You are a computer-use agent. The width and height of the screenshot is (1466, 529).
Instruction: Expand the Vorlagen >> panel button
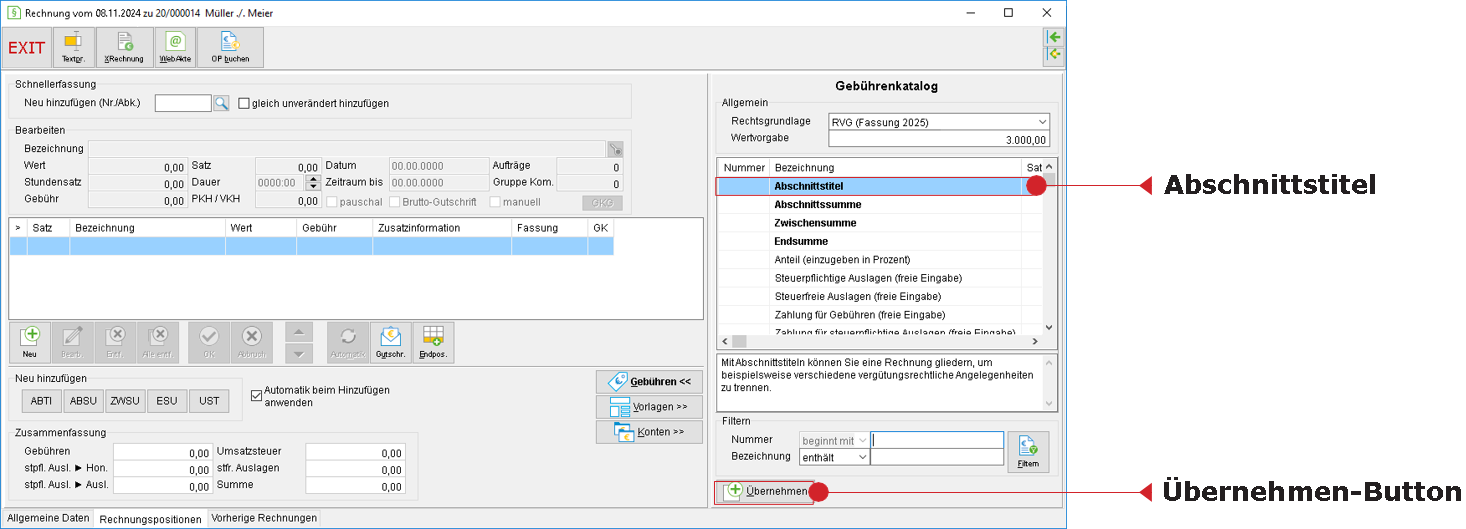(x=649, y=407)
